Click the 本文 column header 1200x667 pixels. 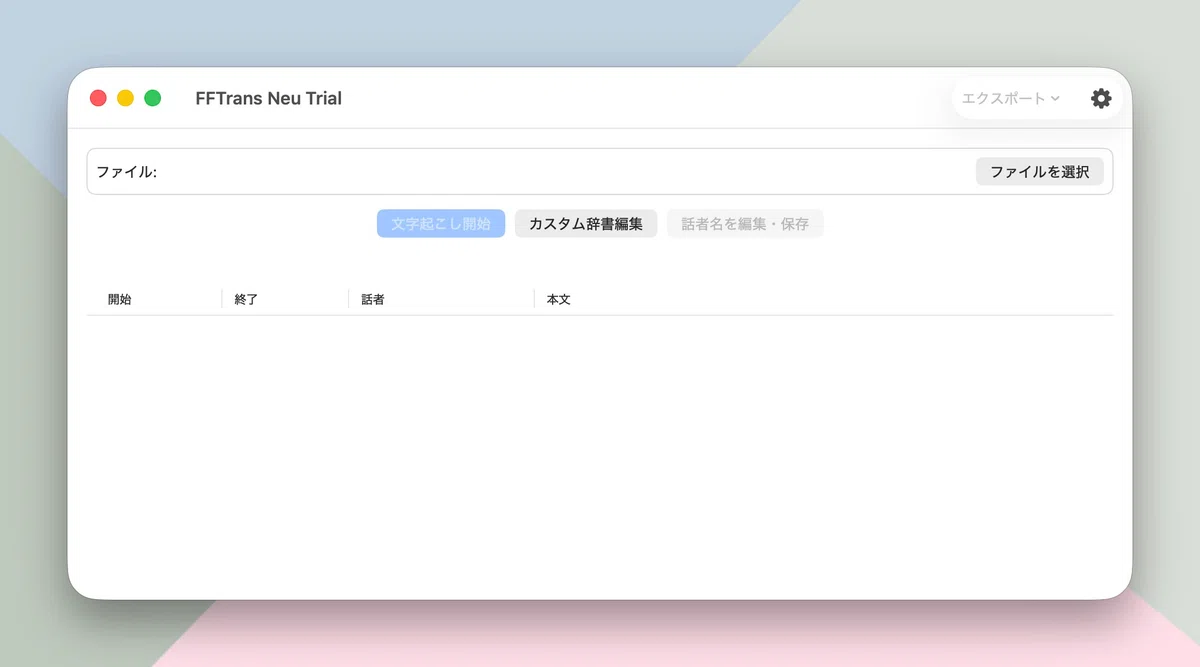[824, 299]
